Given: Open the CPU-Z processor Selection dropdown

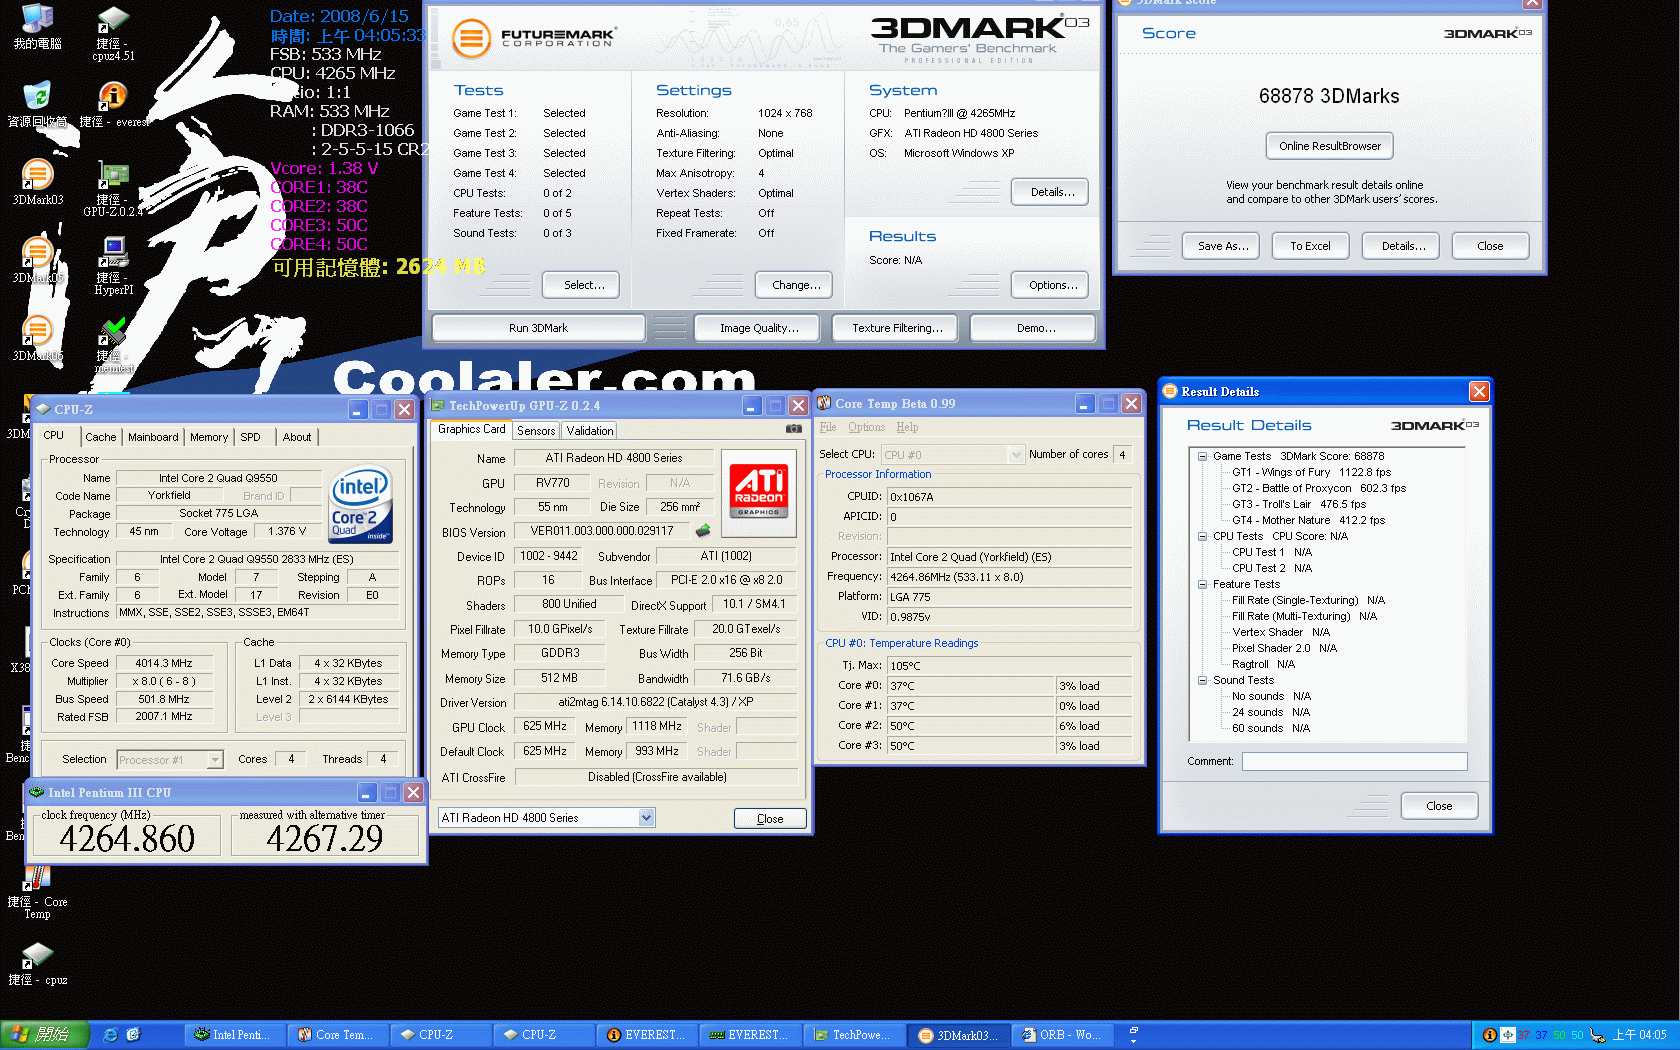Looking at the screenshot, I should tap(215, 760).
